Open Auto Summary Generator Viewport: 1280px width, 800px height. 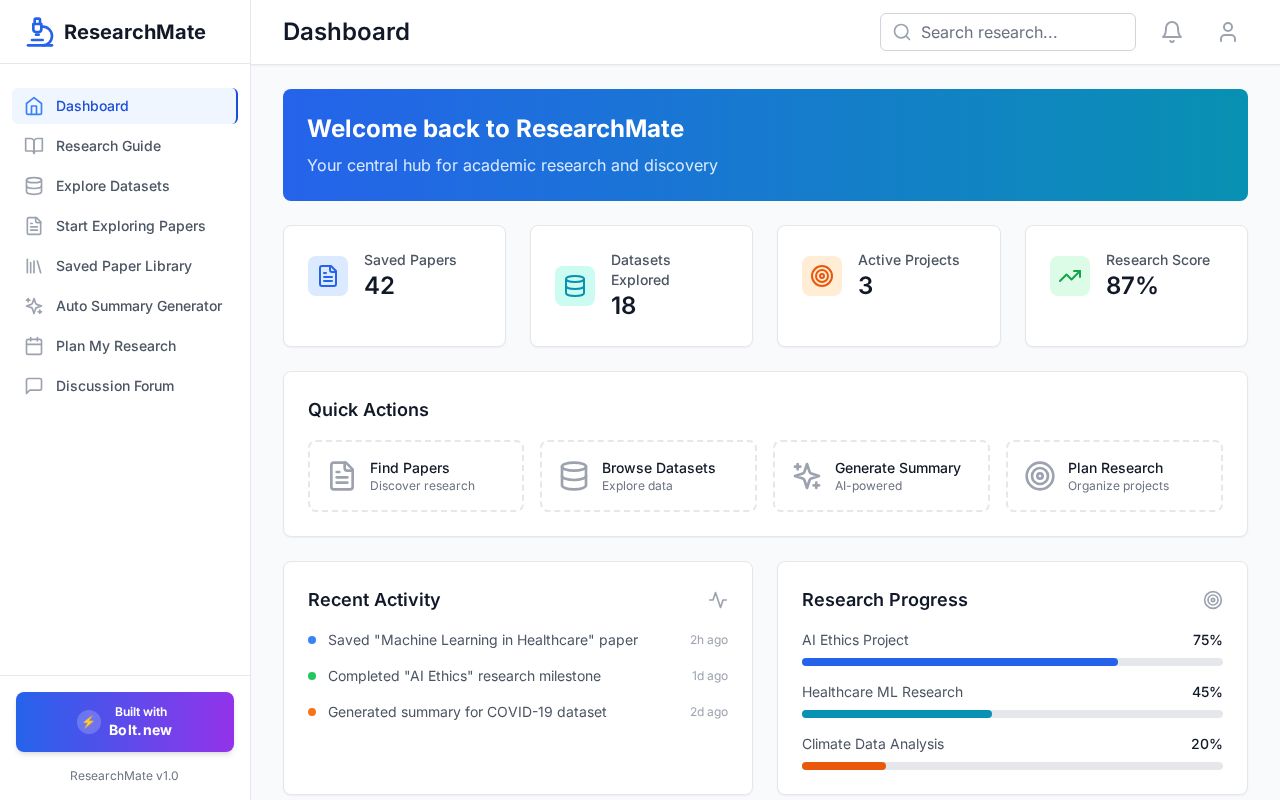point(125,306)
